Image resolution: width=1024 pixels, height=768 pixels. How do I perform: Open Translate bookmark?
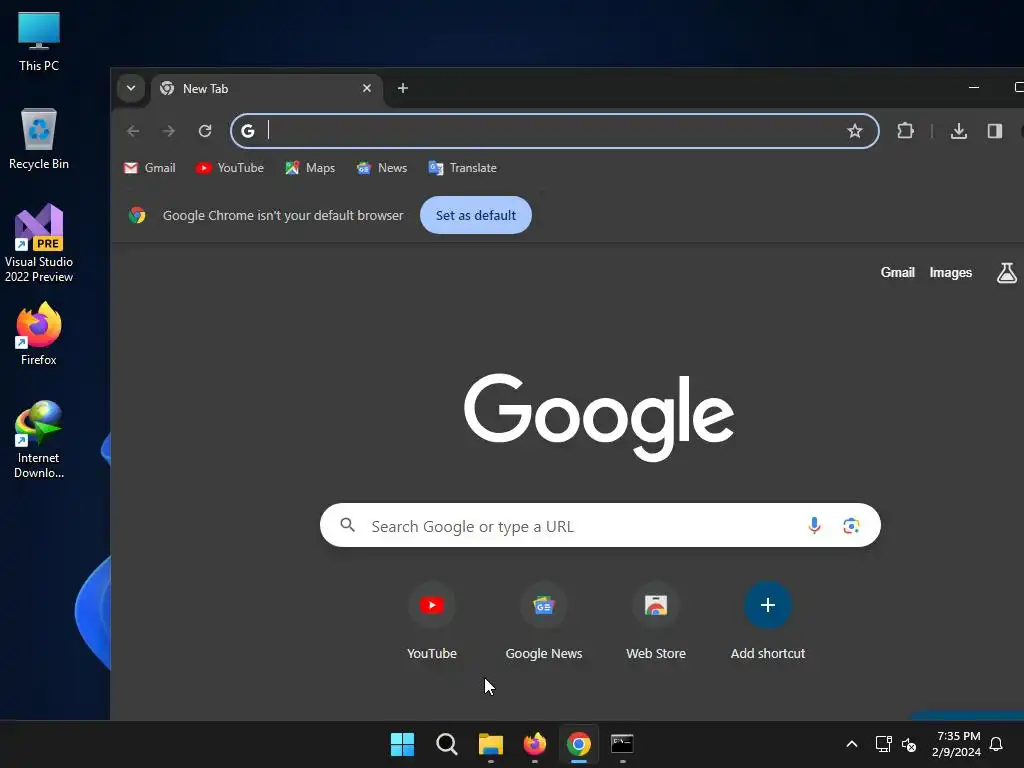tap(462, 168)
